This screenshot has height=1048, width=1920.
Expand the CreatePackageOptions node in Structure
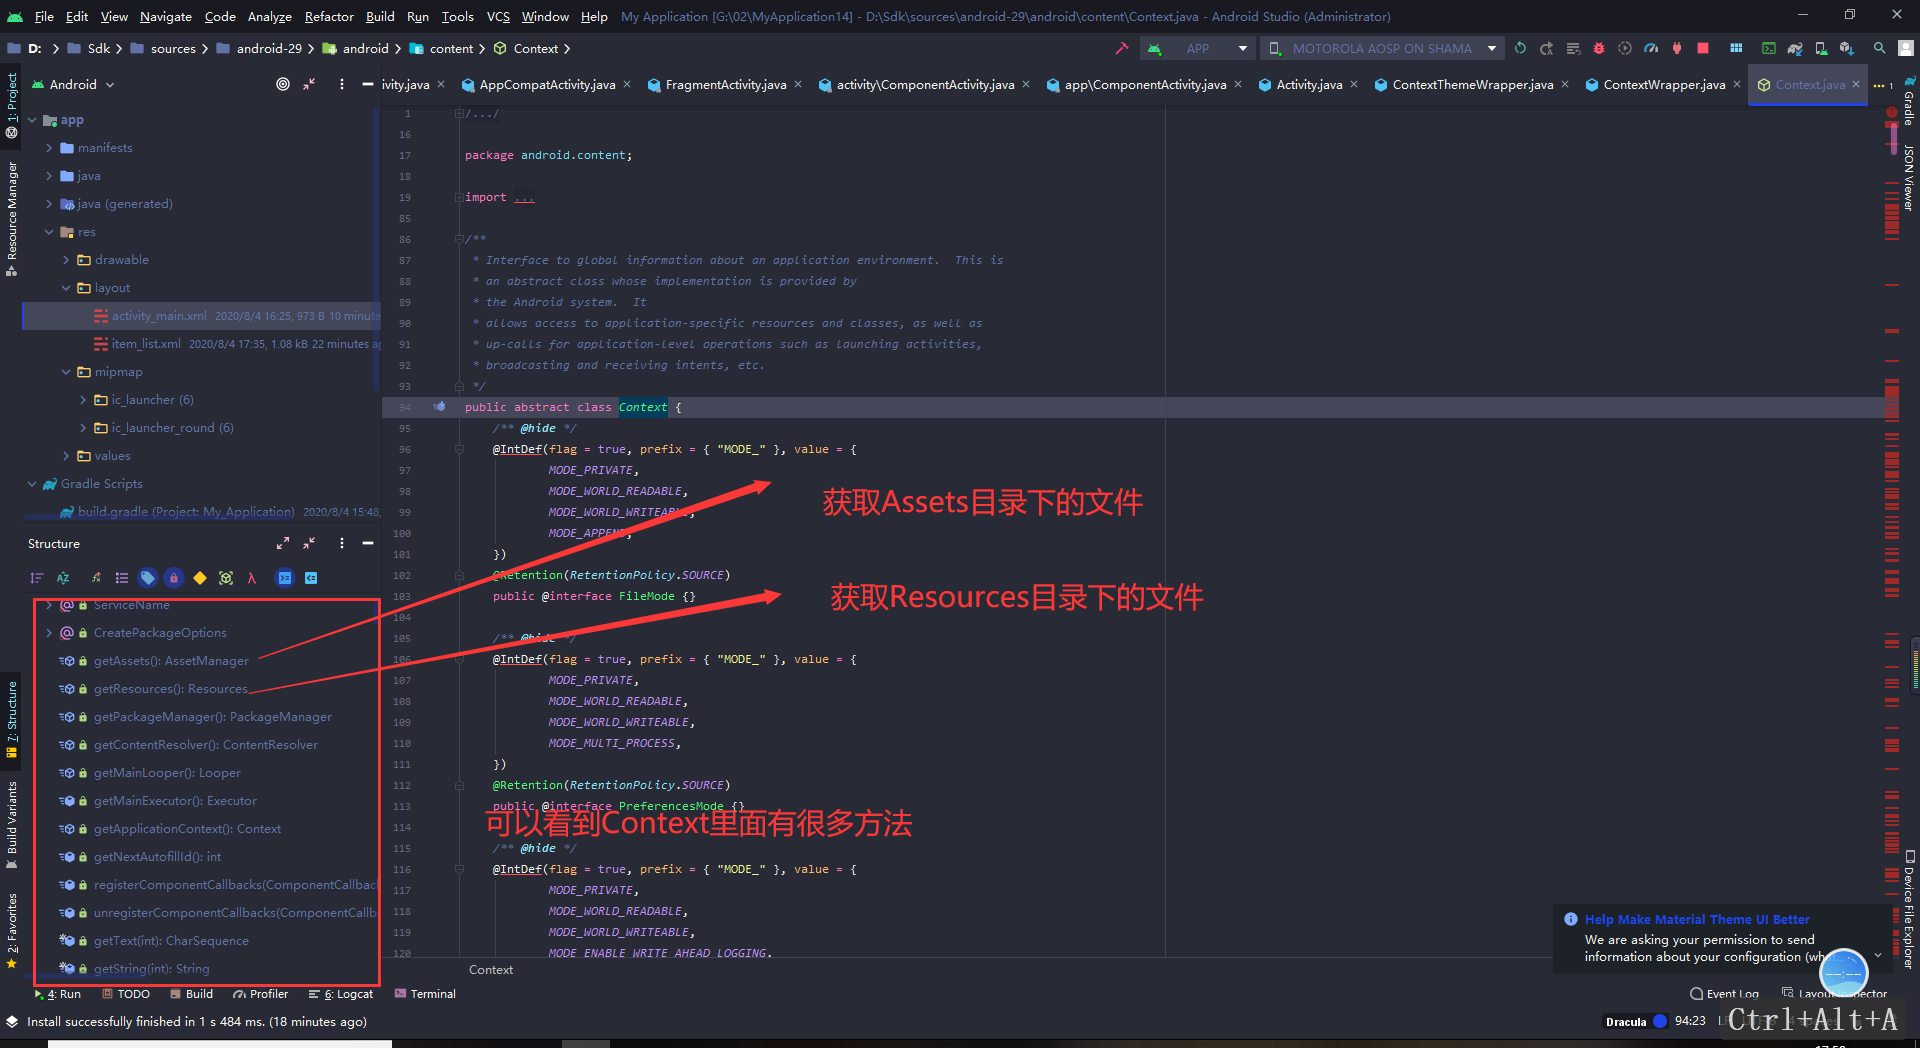pyautogui.click(x=48, y=633)
